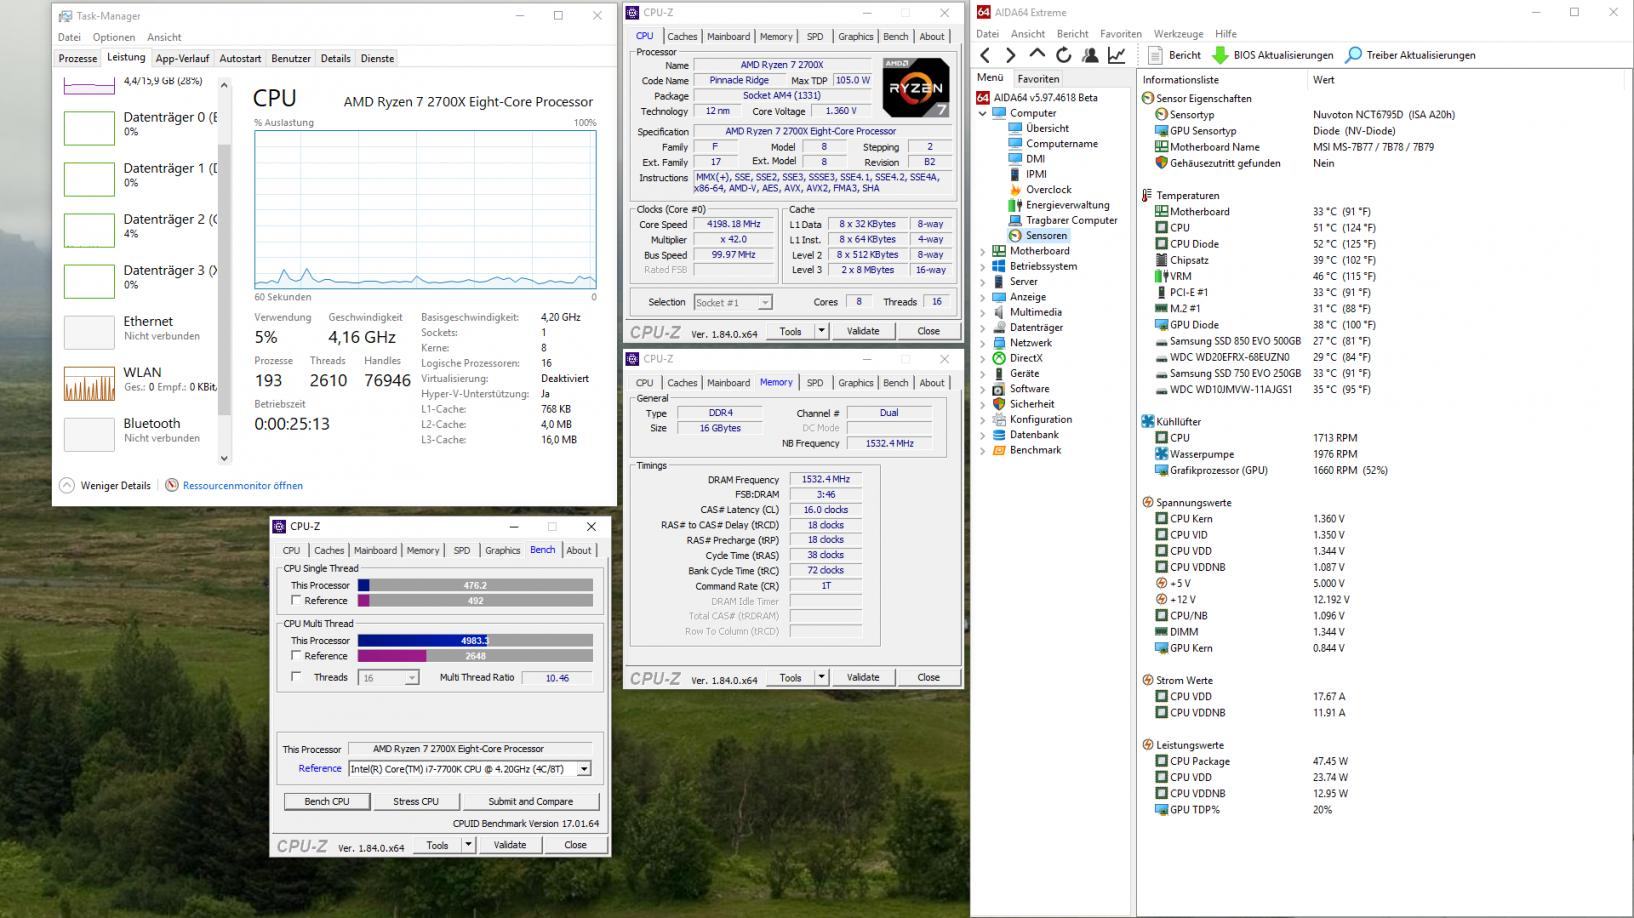This screenshot has width=1634, height=918.
Task: Refresh the AIDA64 view
Action: pos(1064,55)
